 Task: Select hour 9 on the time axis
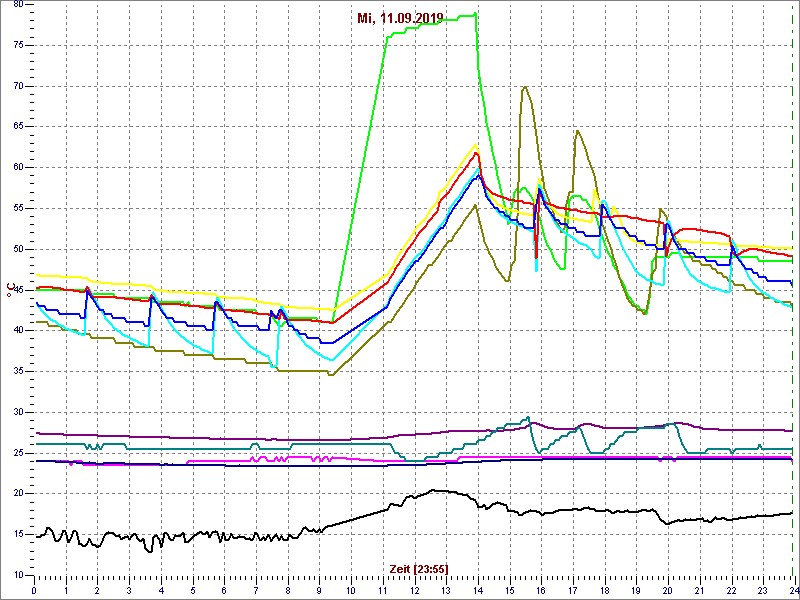319,590
